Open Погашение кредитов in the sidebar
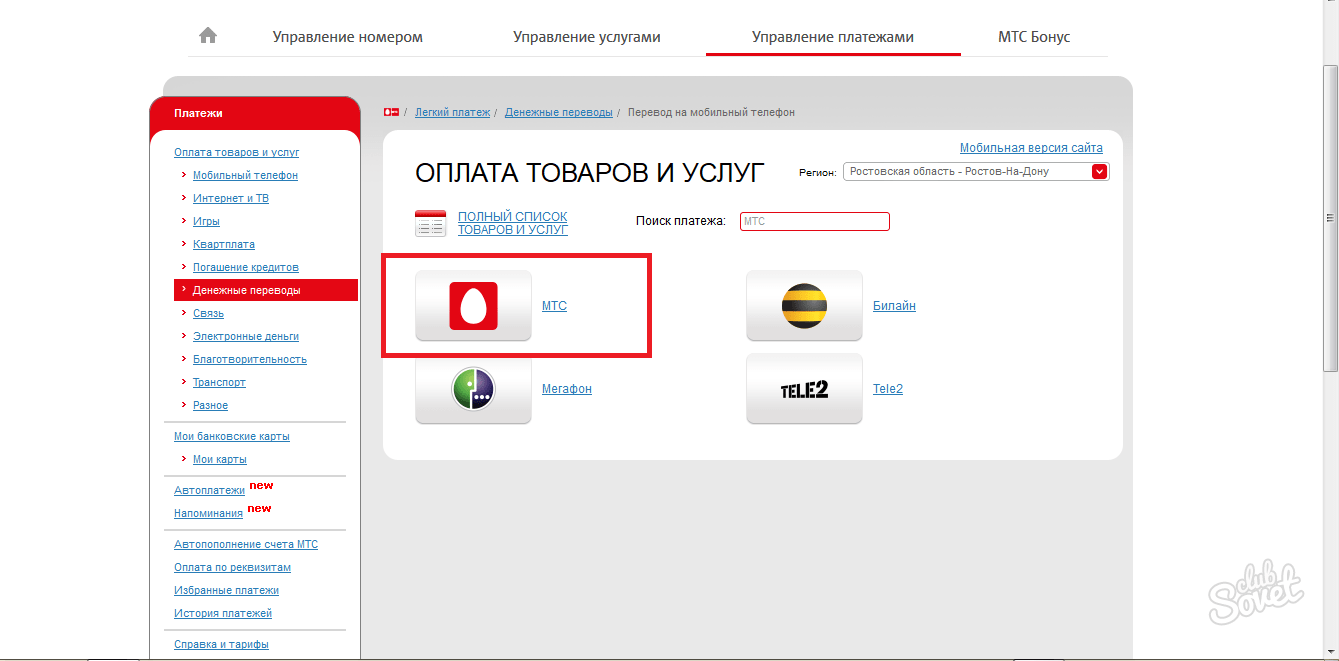1339x661 pixels. click(x=245, y=267)
